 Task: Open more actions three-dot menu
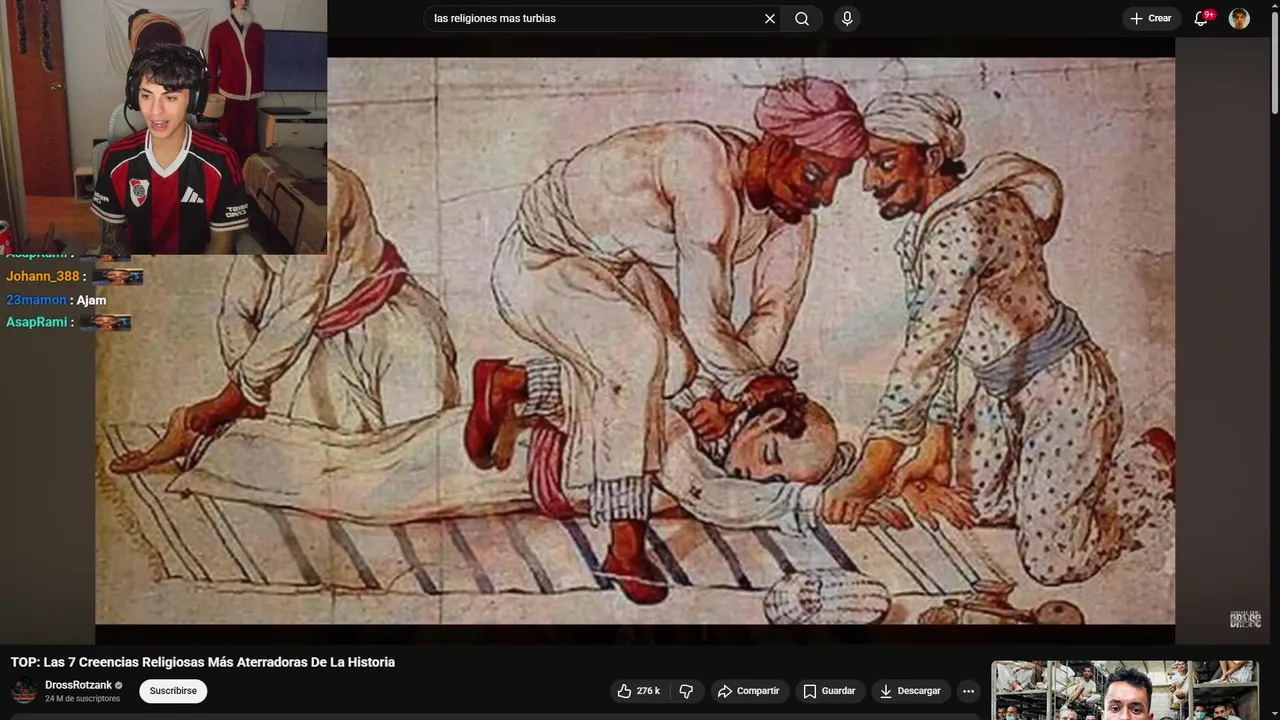point(968,691)
